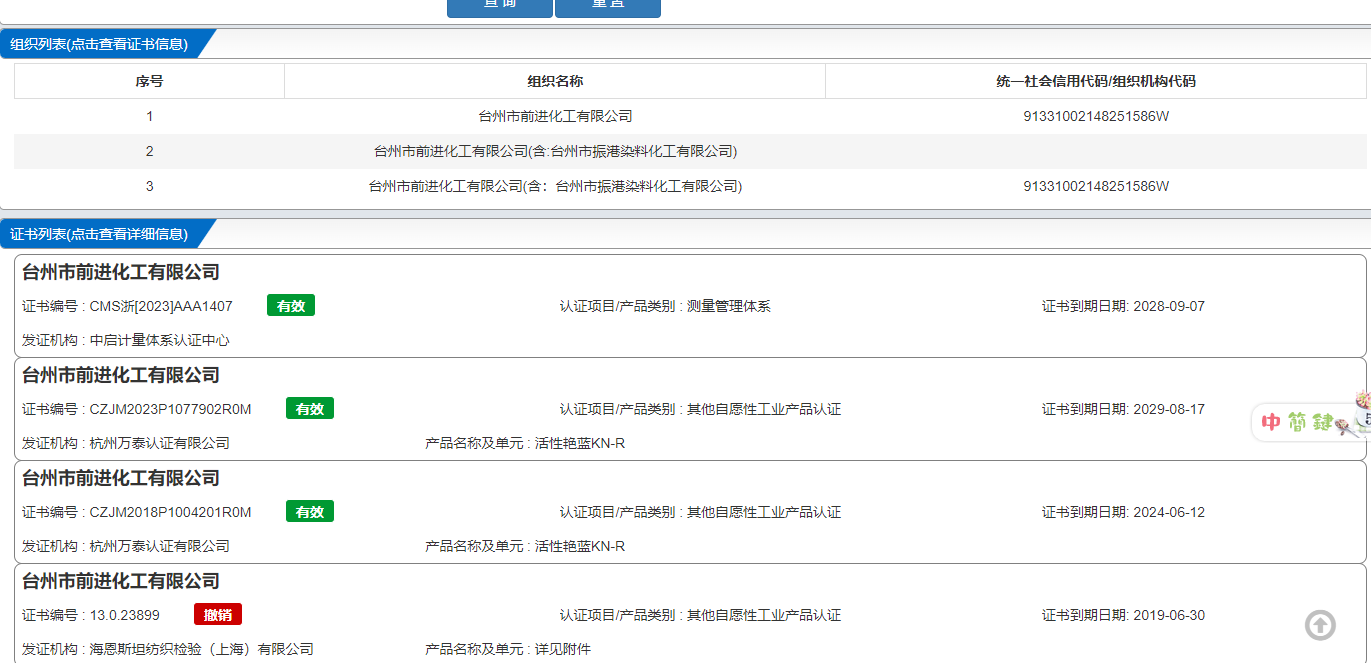Click 杭州万泰认证有限公司 in the CZJM2023P1077902R0M card
Viewport: 1371px width, 663px height.
[160, 443]
